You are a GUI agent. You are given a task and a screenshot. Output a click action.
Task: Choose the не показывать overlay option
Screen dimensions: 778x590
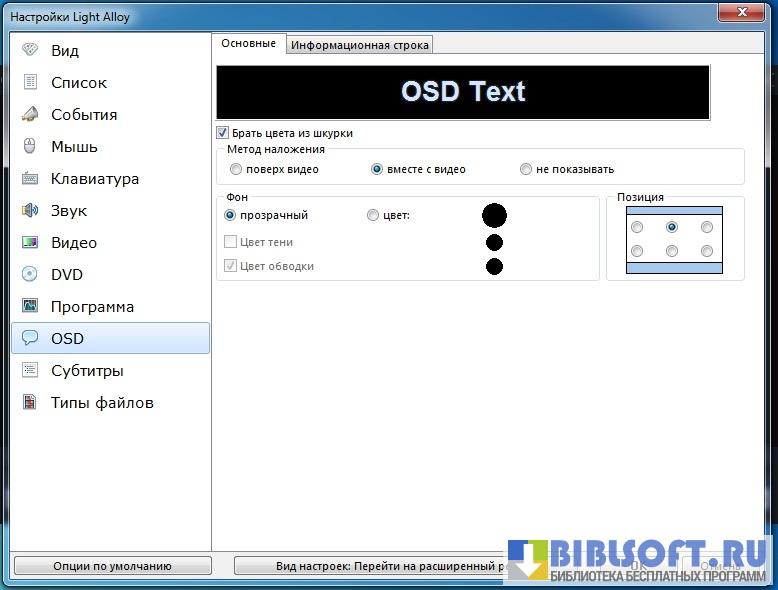pos(526,169)
